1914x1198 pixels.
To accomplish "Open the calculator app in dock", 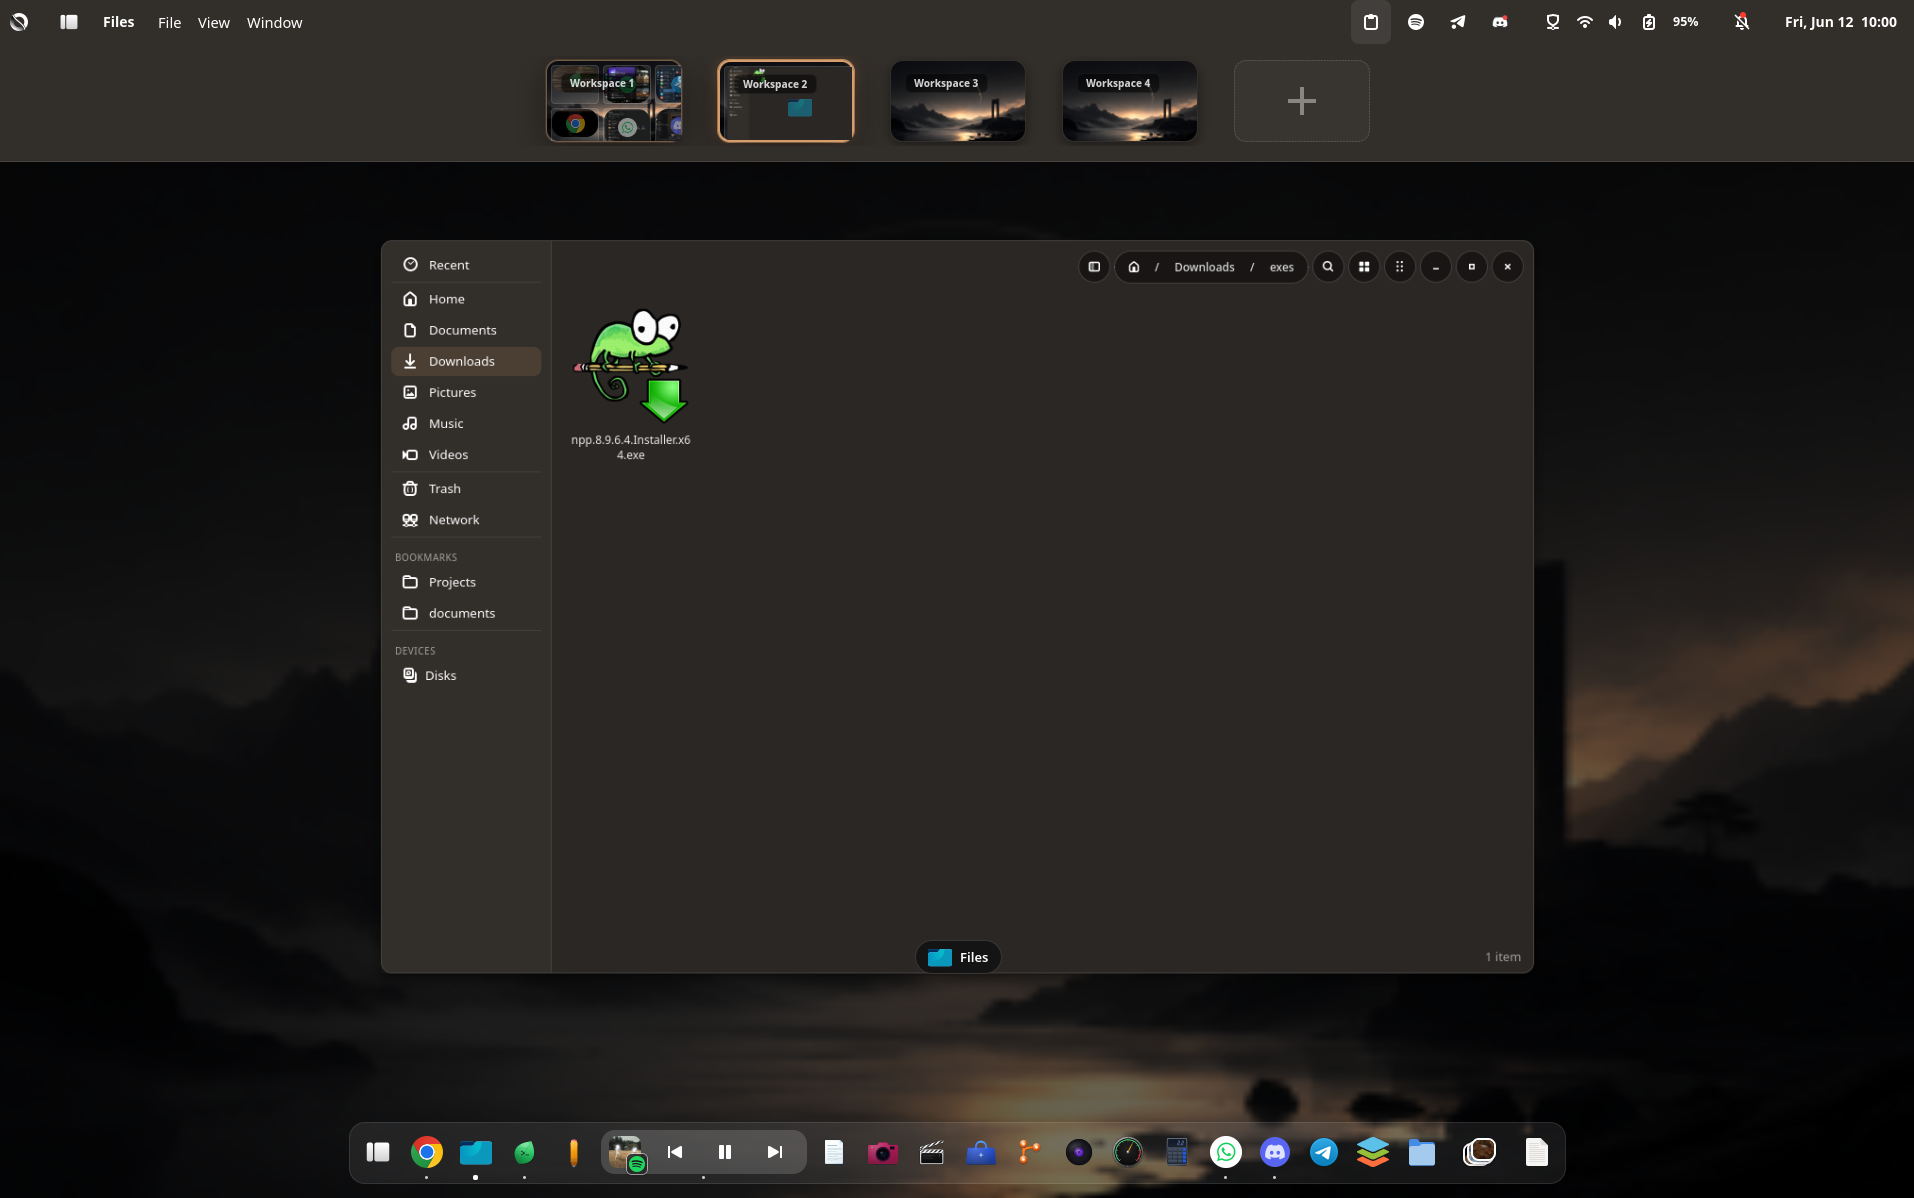I will [x=1177, y=1152].
